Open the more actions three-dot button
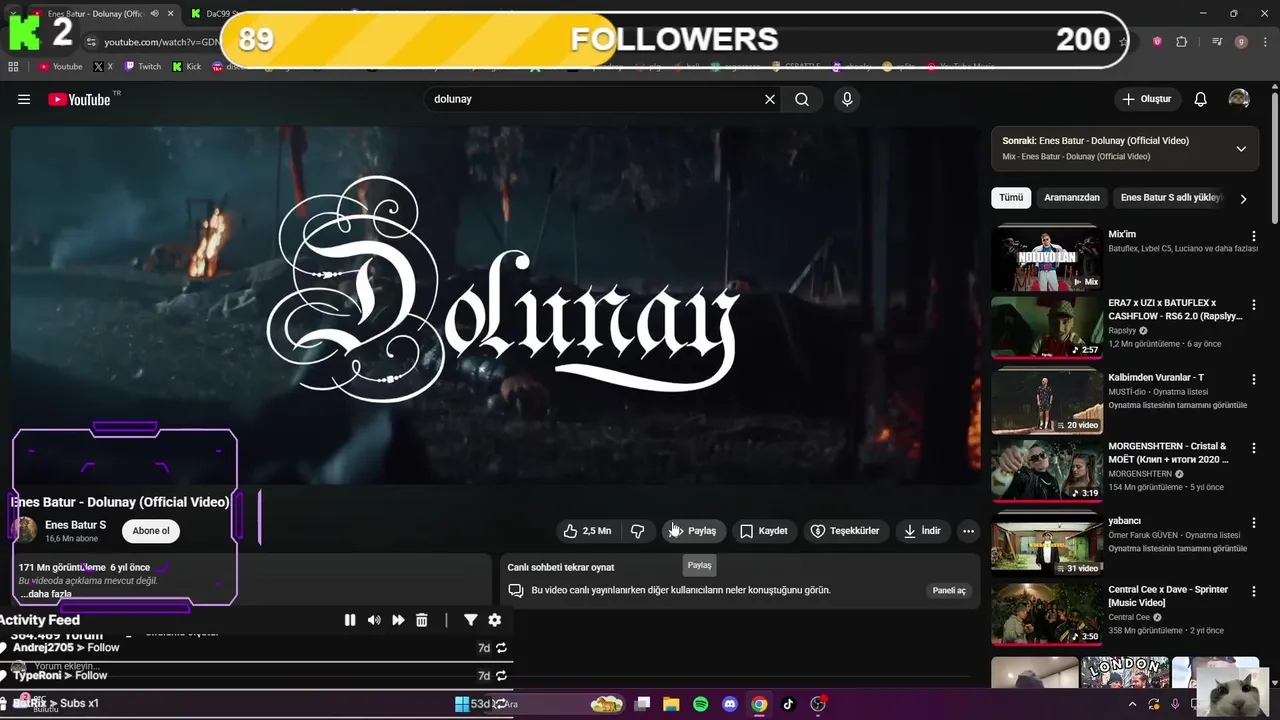The width and height of the screenshot is (1280, 720). click(x=968, y=531)
